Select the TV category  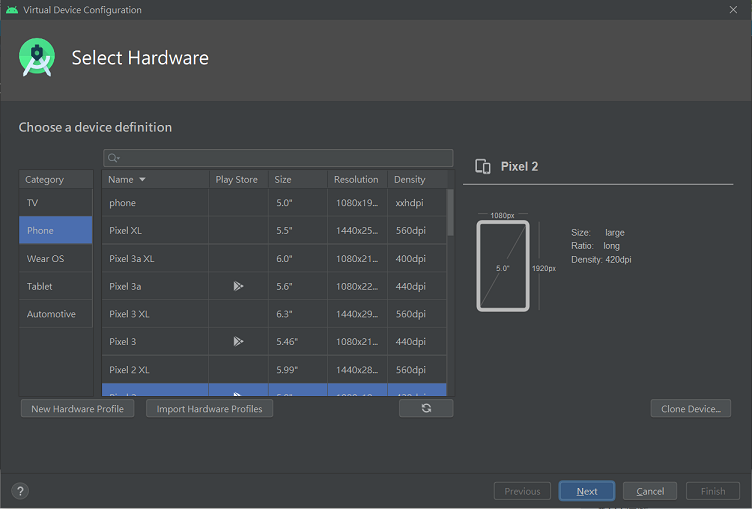coord(56,202)
